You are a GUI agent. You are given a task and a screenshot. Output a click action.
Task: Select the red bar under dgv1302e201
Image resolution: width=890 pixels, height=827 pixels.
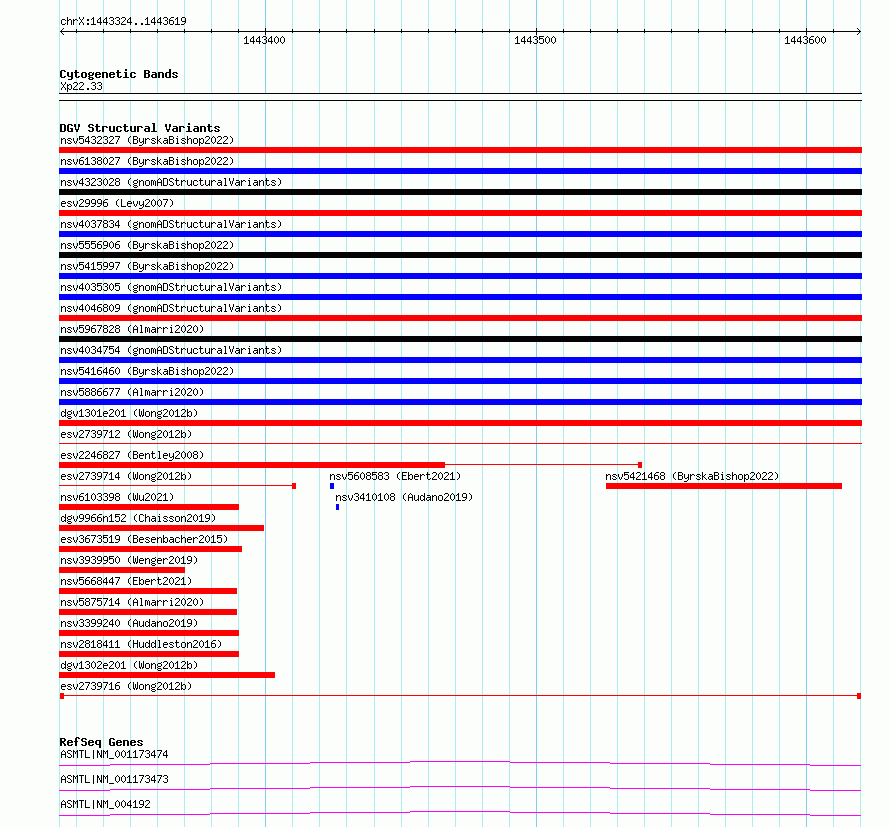[x=167, y=675]
